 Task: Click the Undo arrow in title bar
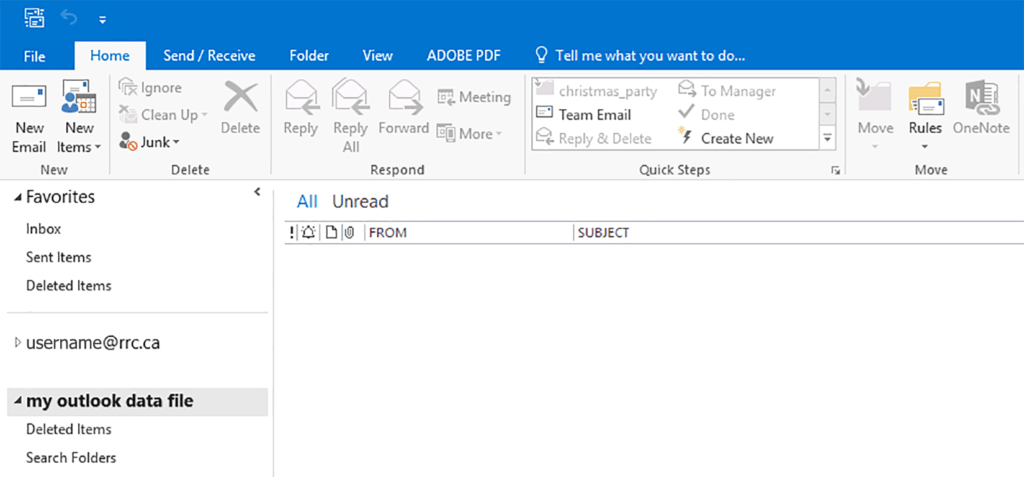pos(69,18)
